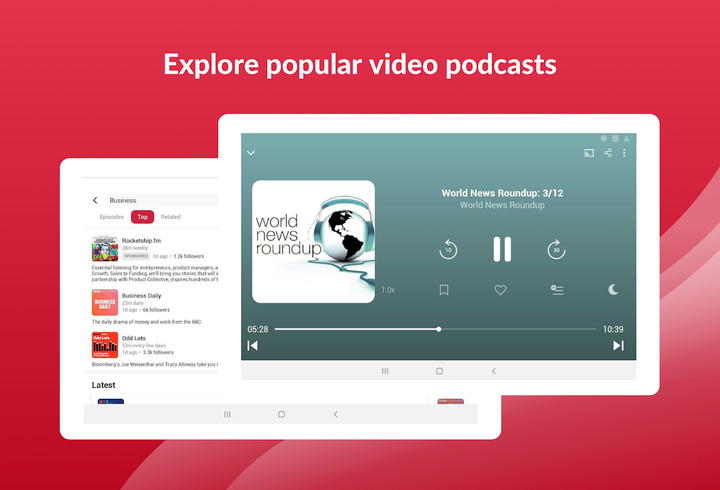Switch to the Episodes tab
This screenshot has width=720, height=490.
pyautogui.click(x=112, y=217)
